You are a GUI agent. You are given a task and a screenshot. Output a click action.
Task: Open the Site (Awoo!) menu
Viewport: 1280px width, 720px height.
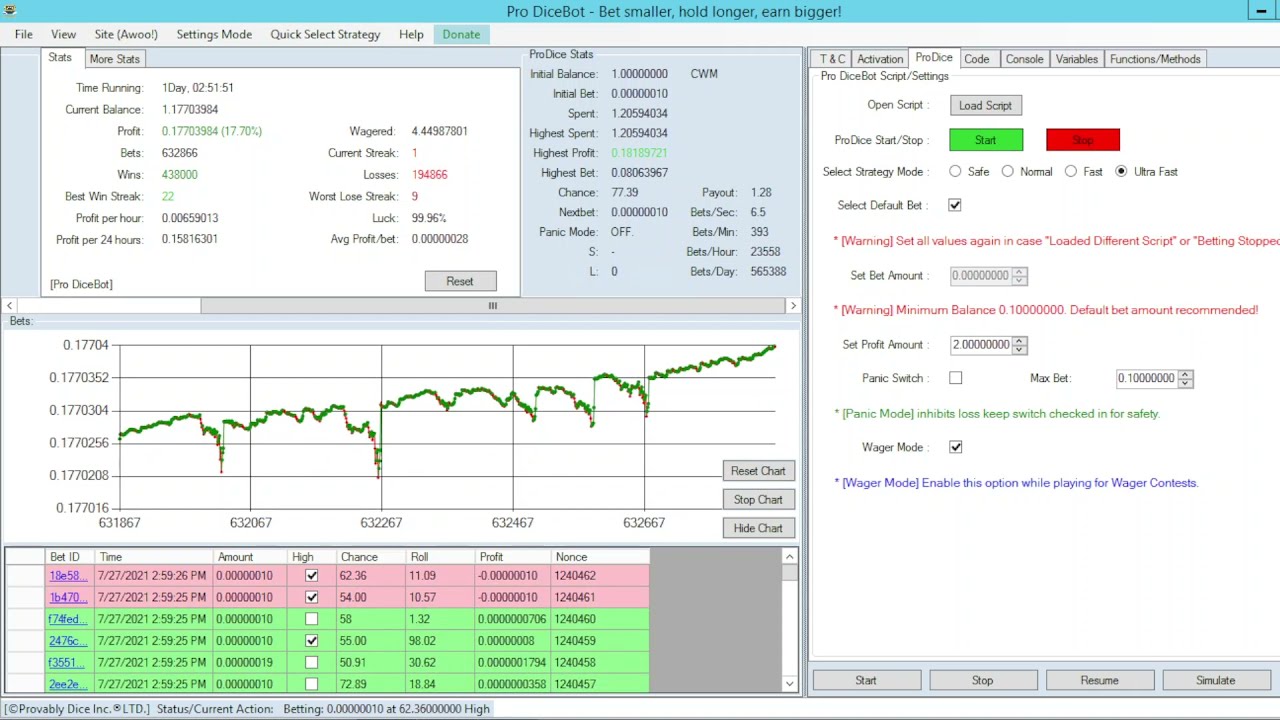pos(126,34)
